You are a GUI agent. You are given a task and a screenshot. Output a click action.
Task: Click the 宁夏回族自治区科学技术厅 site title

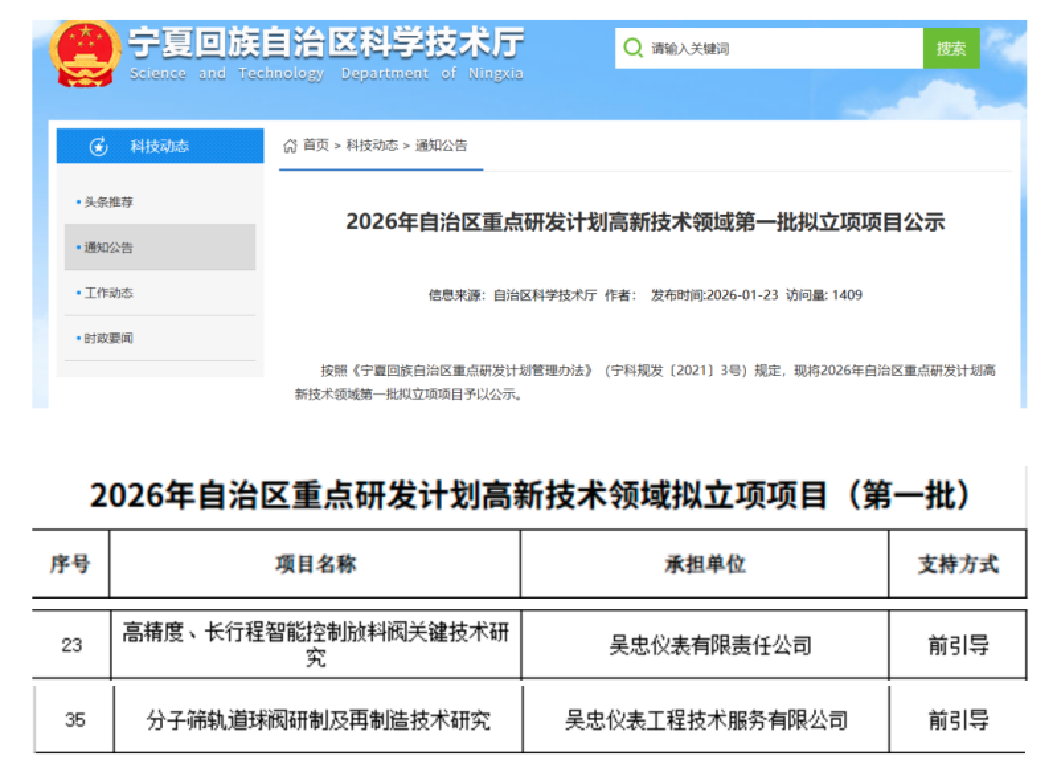[x=326, y=44]
